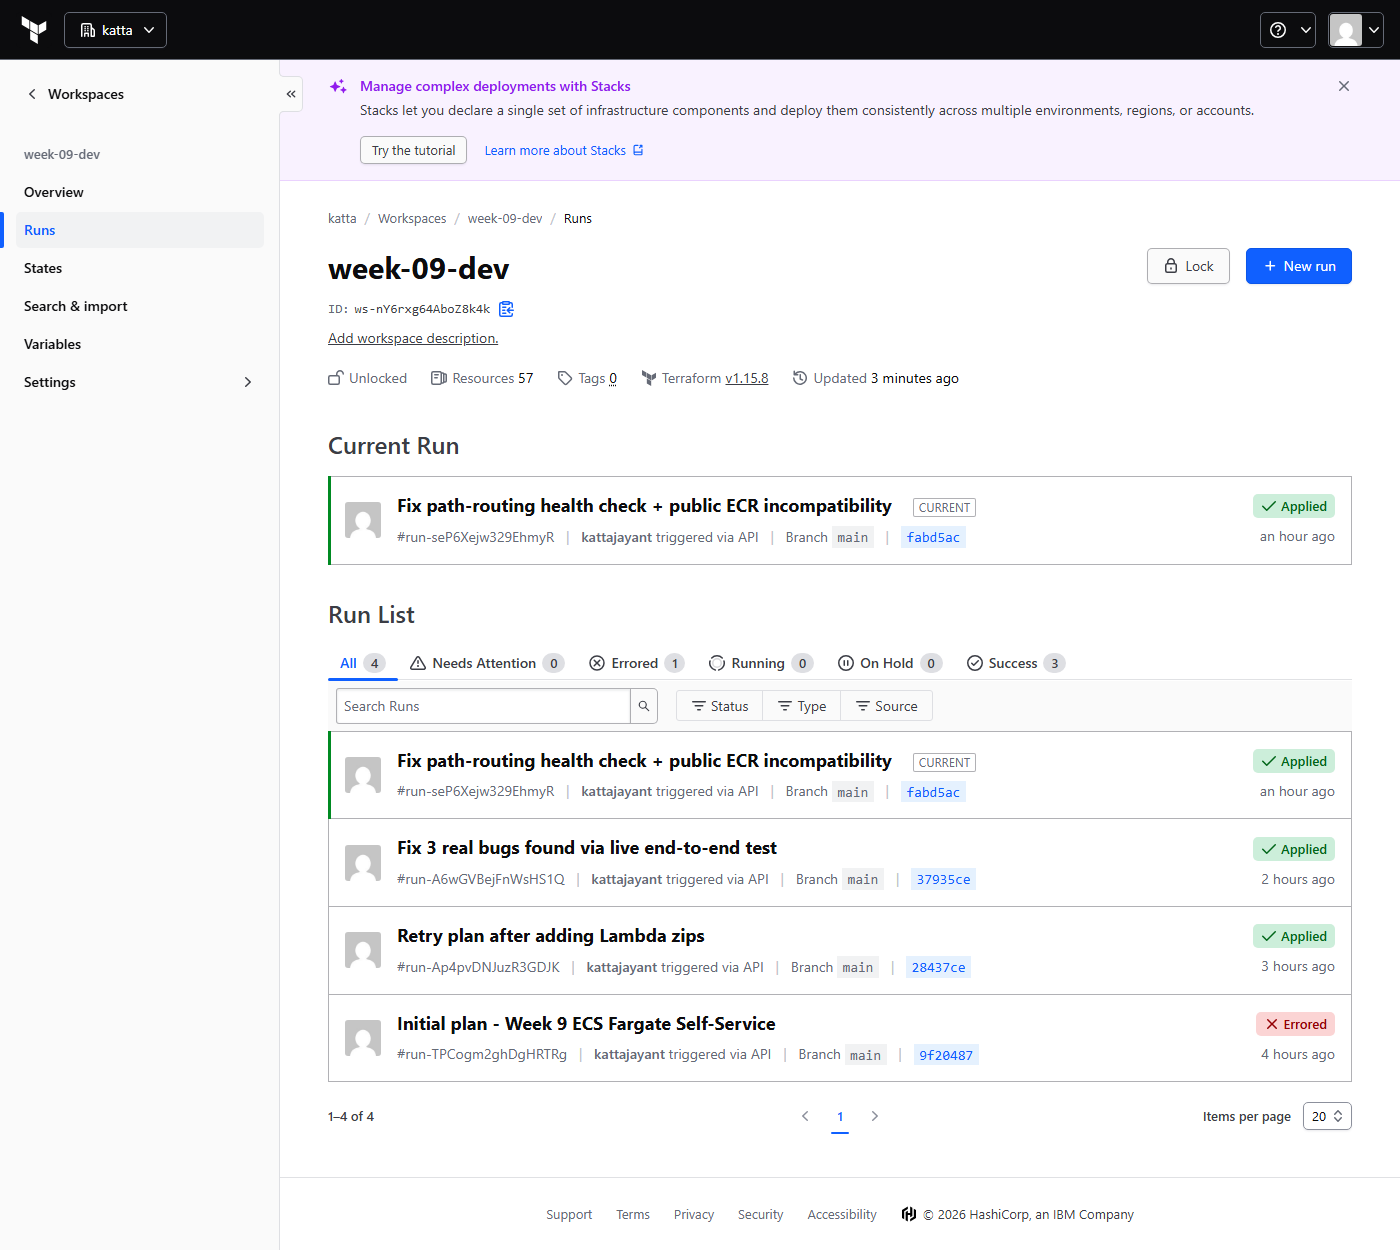The height and width of the screenshot is (1250, 1400).
Task: Select page 1 in pagination
Action: (840, 1117)
